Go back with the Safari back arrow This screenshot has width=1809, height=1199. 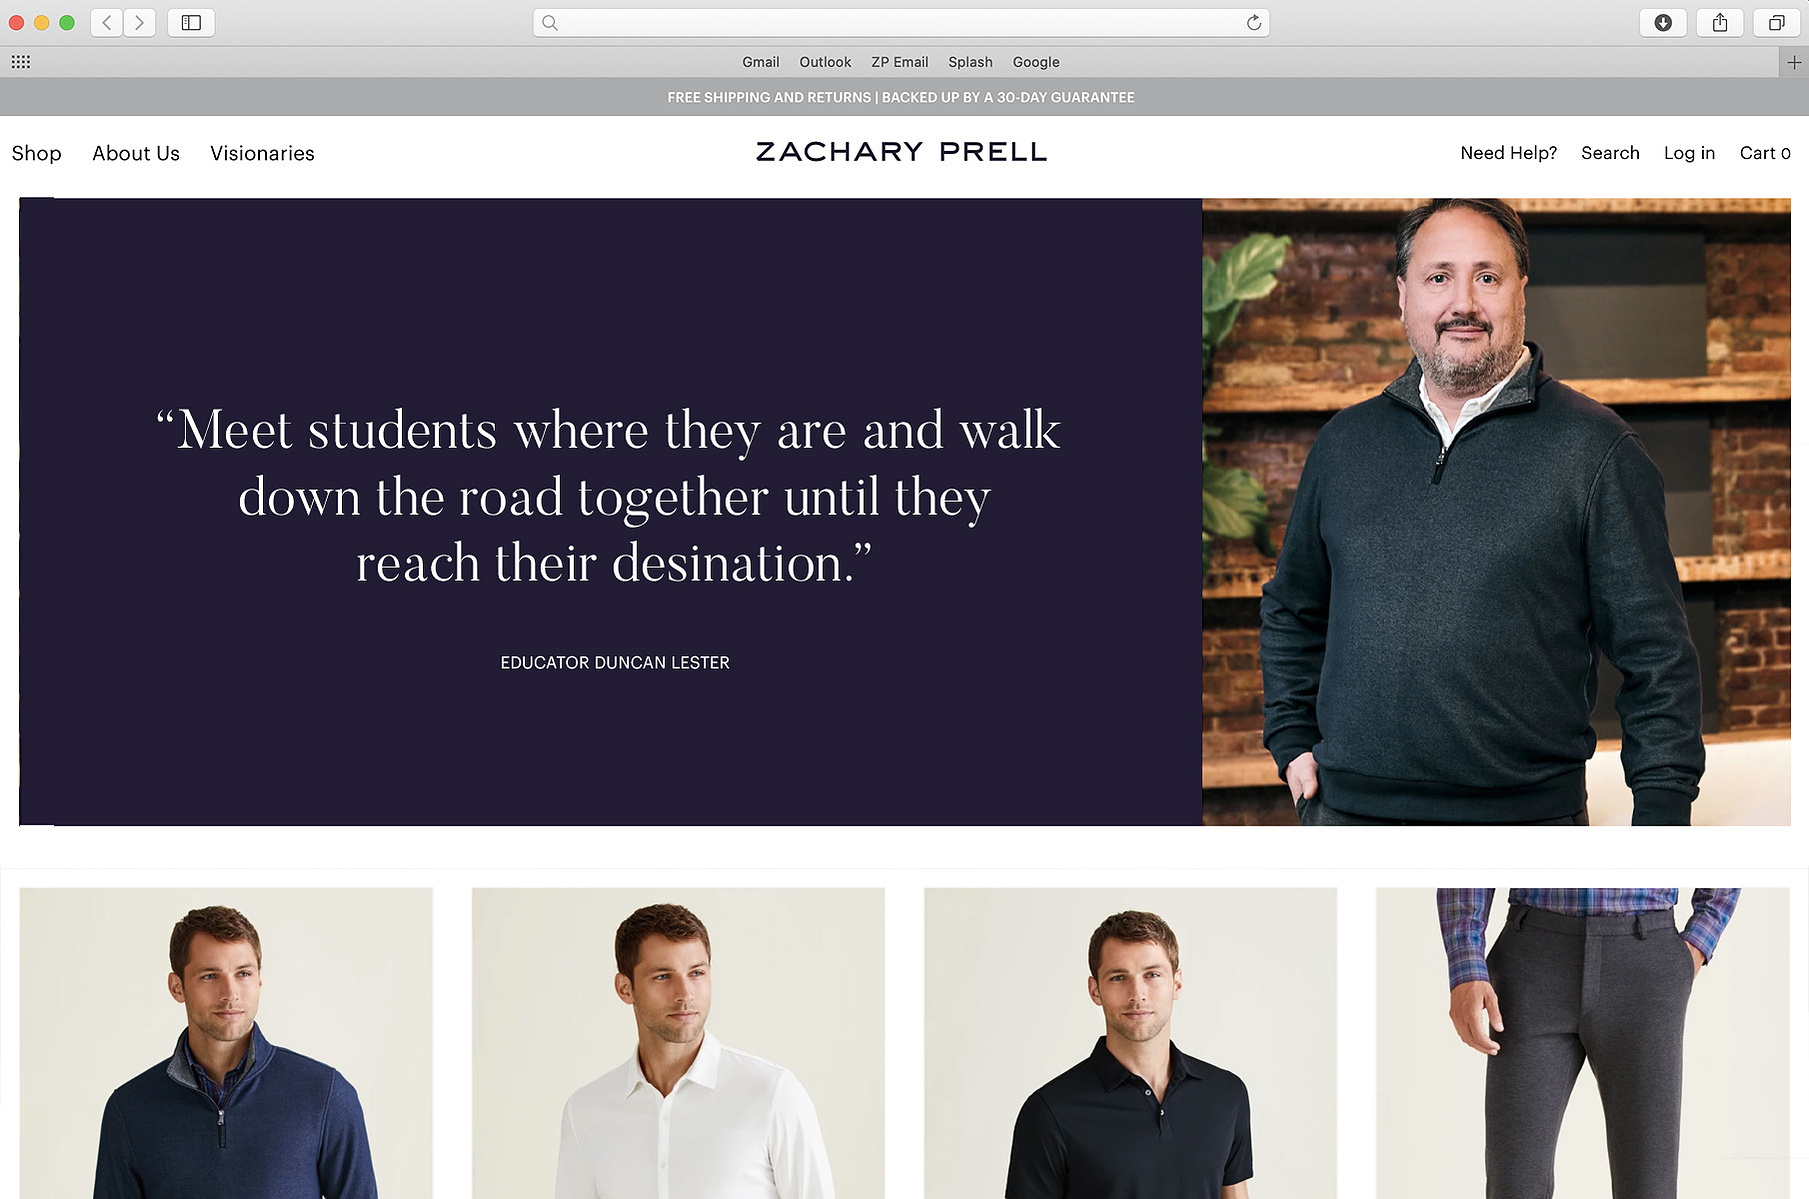[x=107, y=22]
